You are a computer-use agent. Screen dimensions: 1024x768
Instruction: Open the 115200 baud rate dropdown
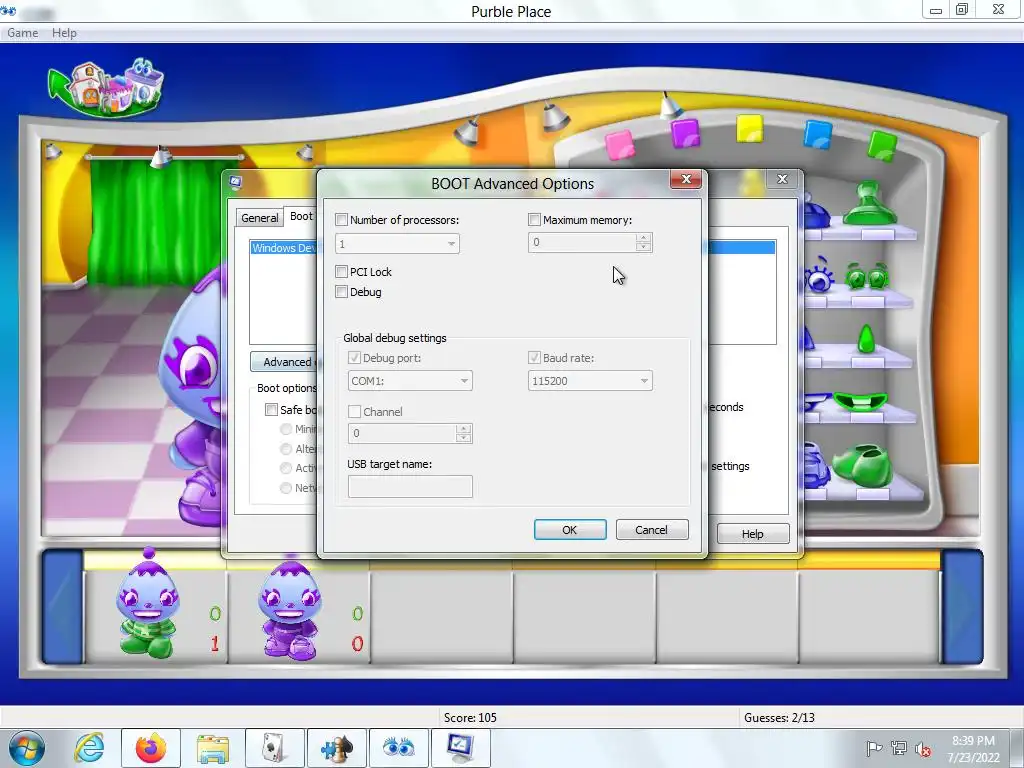pos(590,381)
